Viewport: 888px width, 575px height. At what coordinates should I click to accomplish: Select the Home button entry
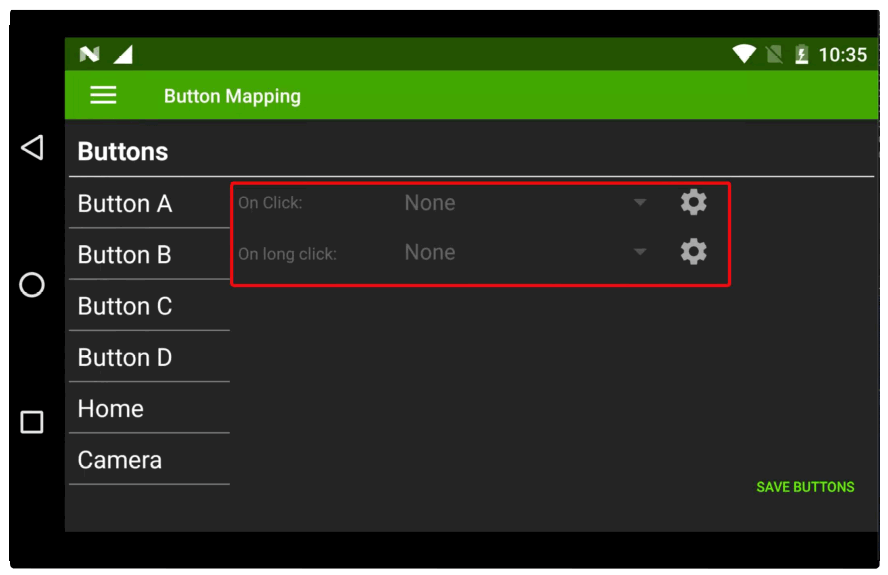point(150,408)
